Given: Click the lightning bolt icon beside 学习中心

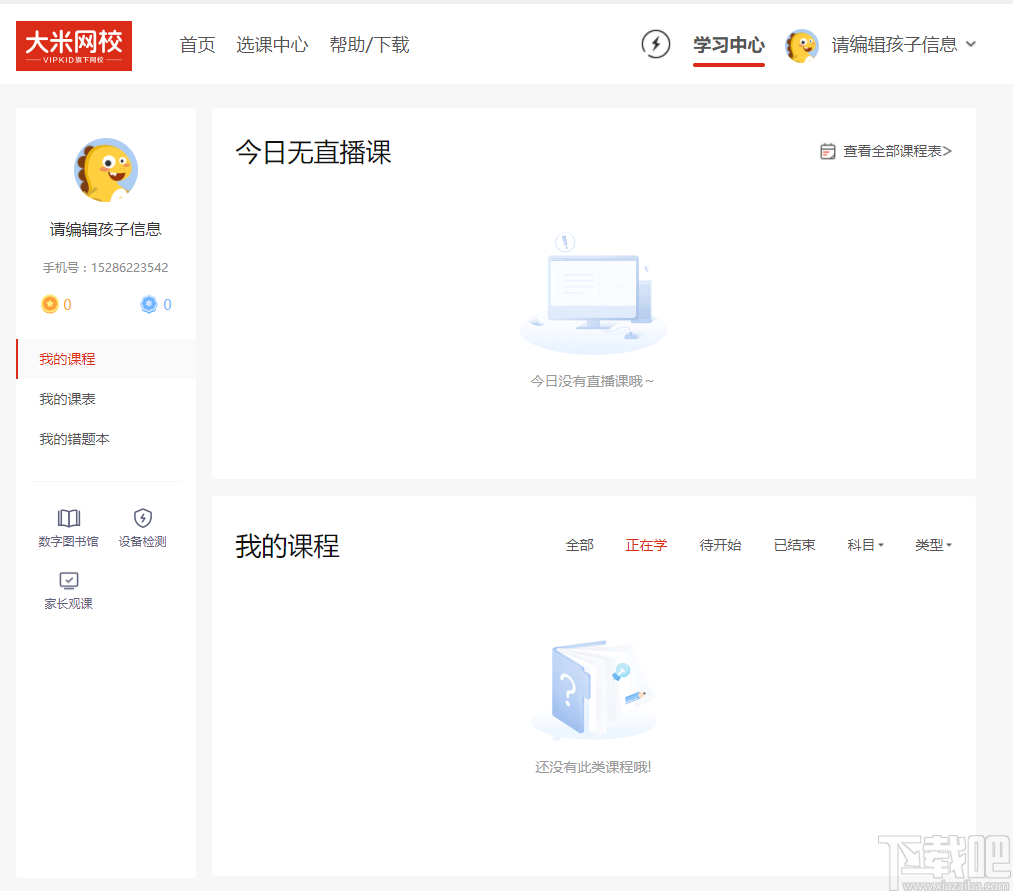Looking at the screenshot, I should coord(656,45).
